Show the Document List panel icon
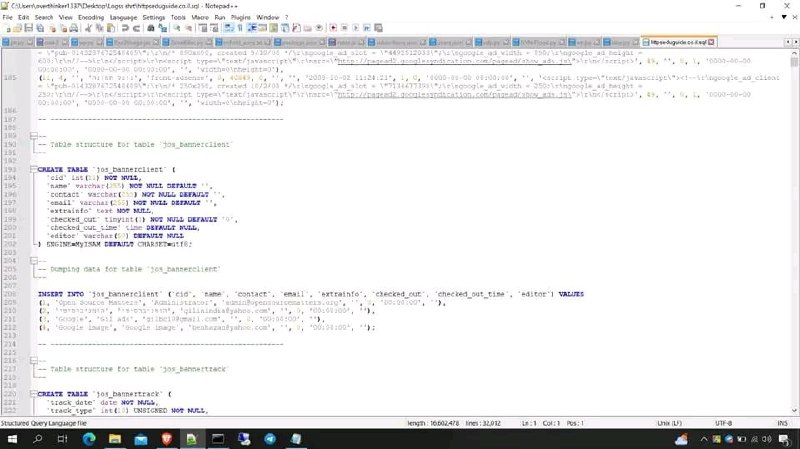Screen dimensions: 800x449 tap(285, 28)
